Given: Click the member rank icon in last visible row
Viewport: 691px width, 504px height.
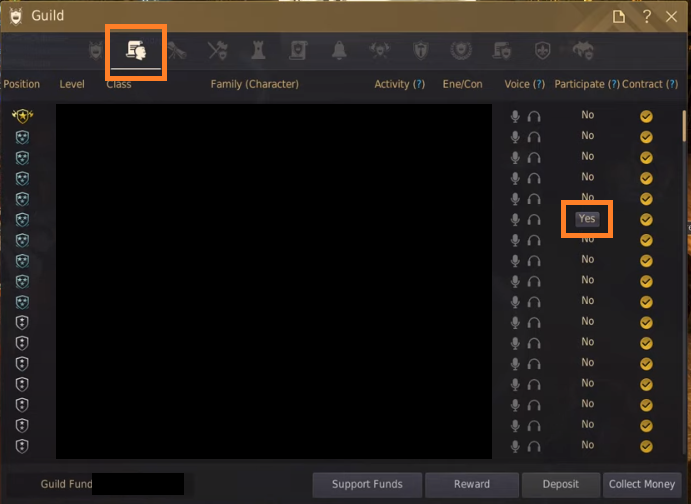Looking at the screenshot, I should pos(22,446).
